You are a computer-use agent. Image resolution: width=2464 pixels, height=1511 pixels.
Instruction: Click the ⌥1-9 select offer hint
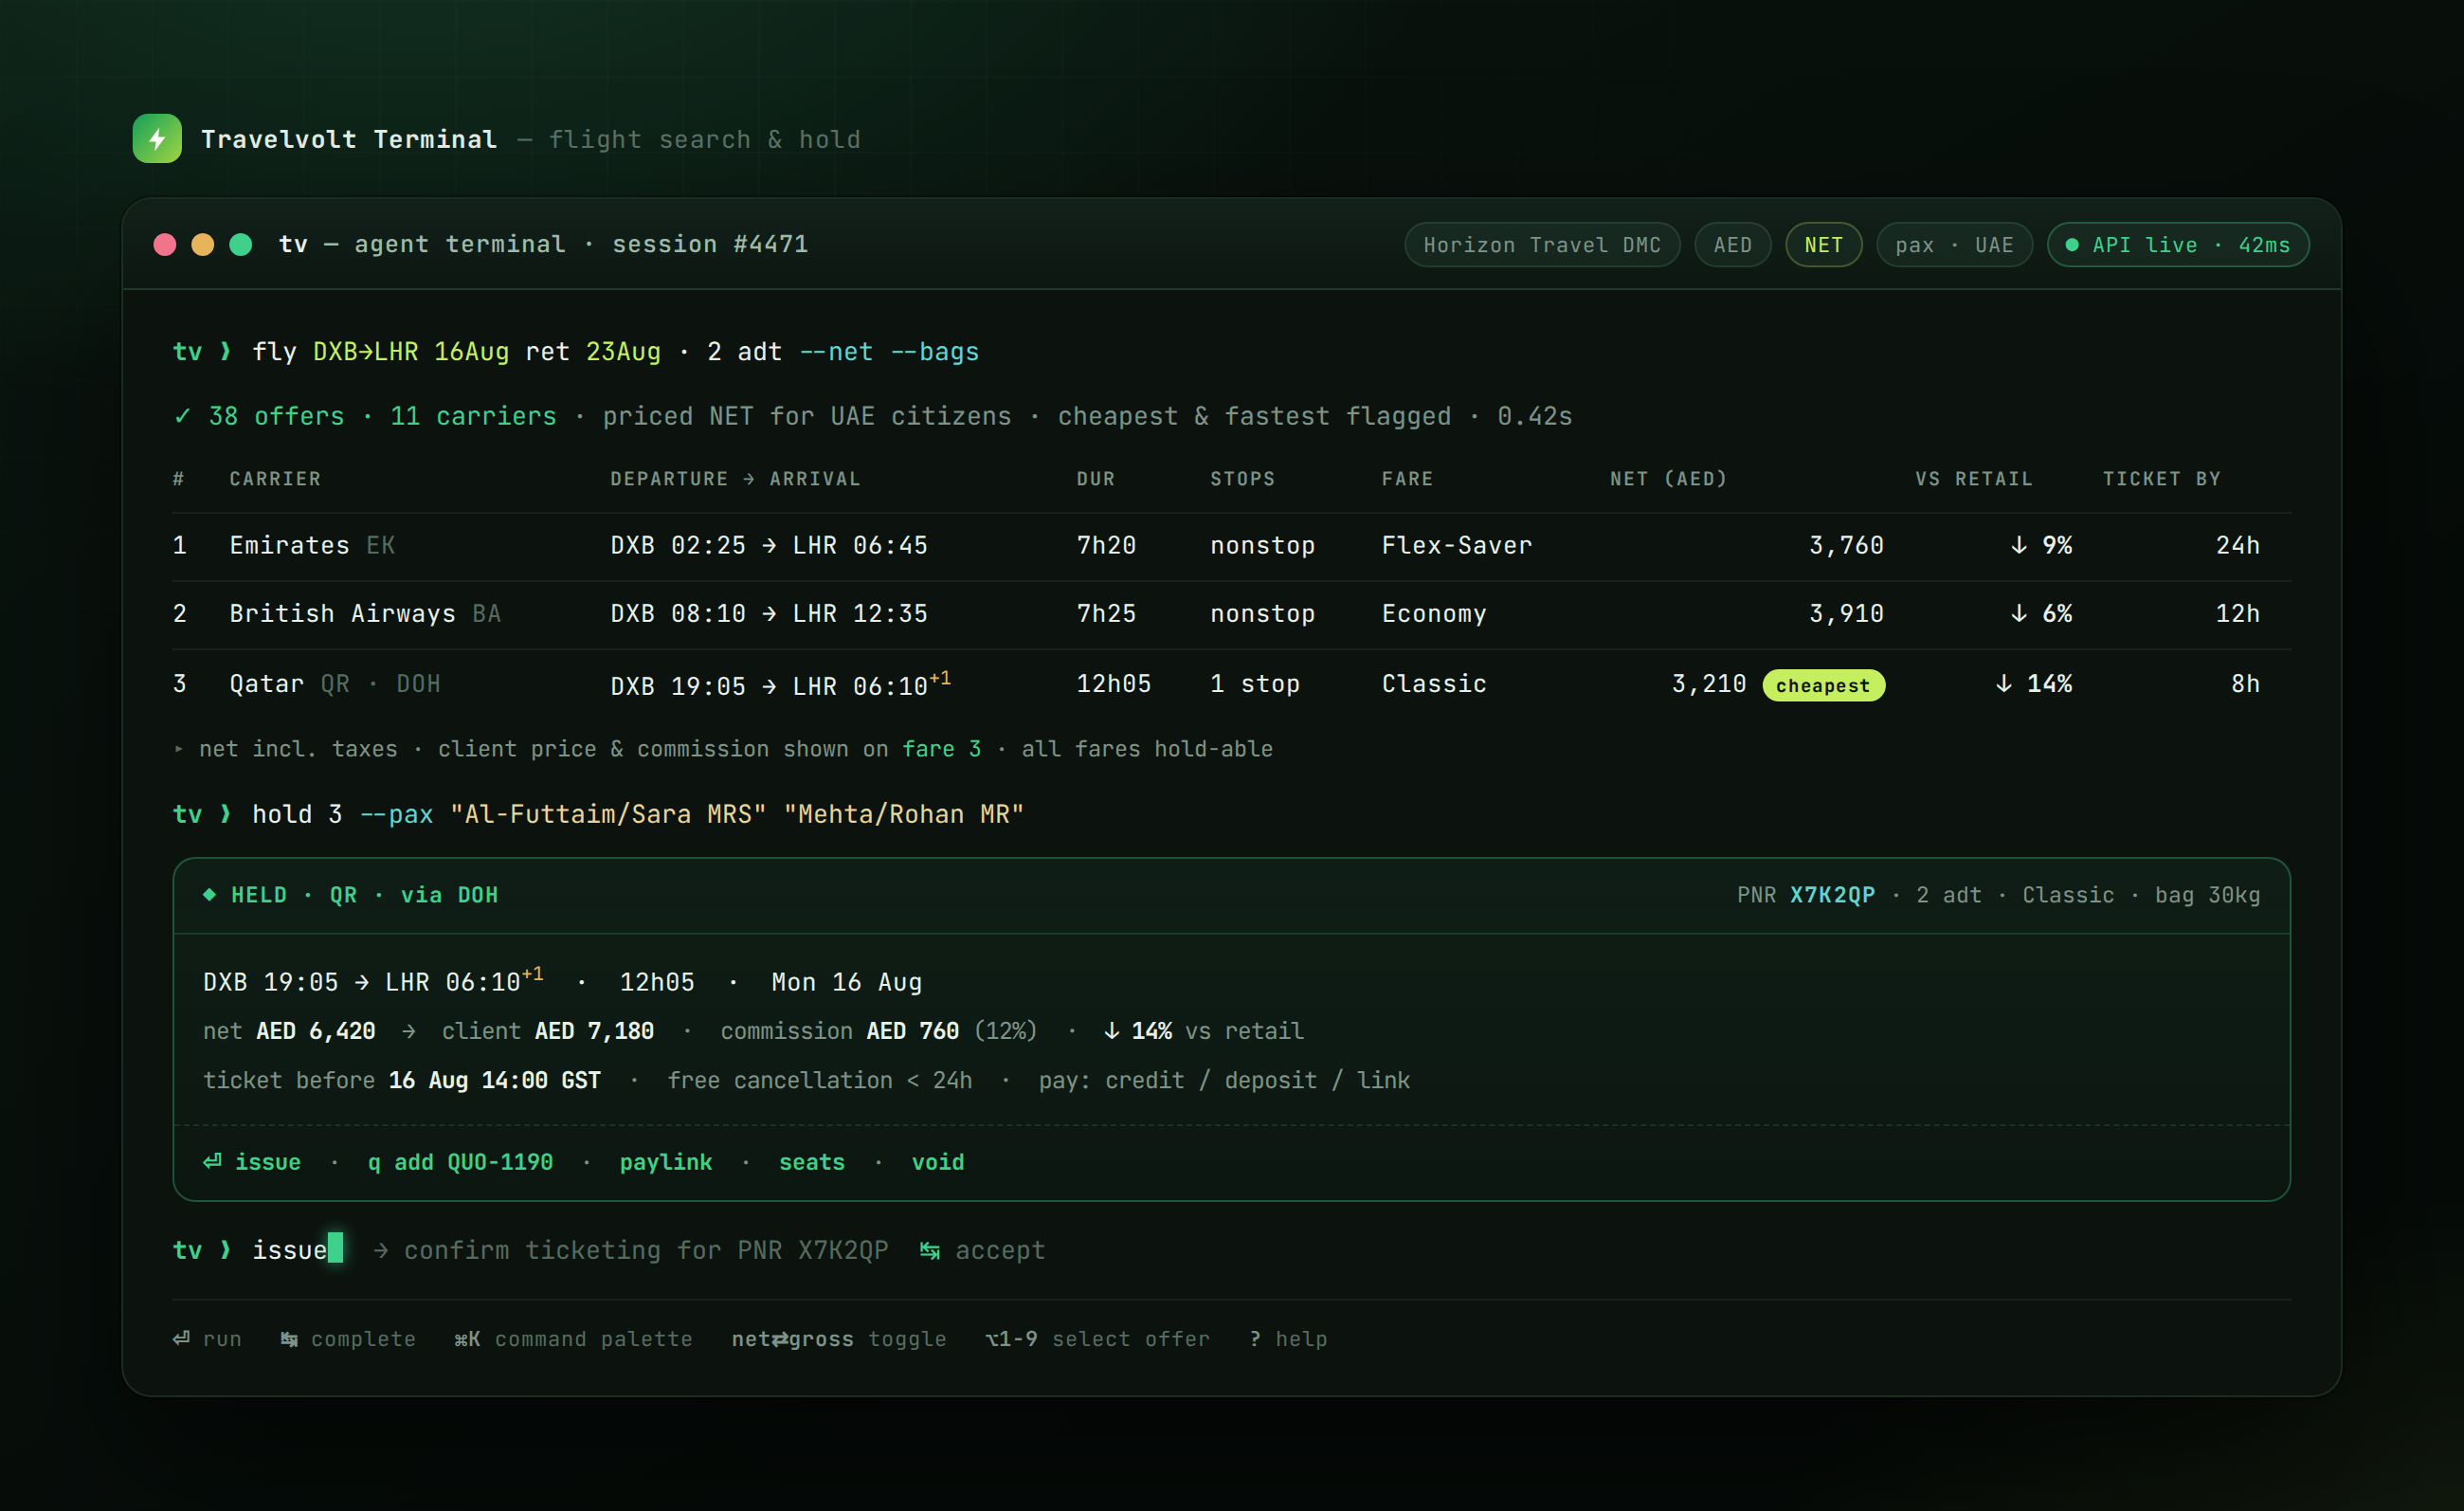coord(1098,1339)
